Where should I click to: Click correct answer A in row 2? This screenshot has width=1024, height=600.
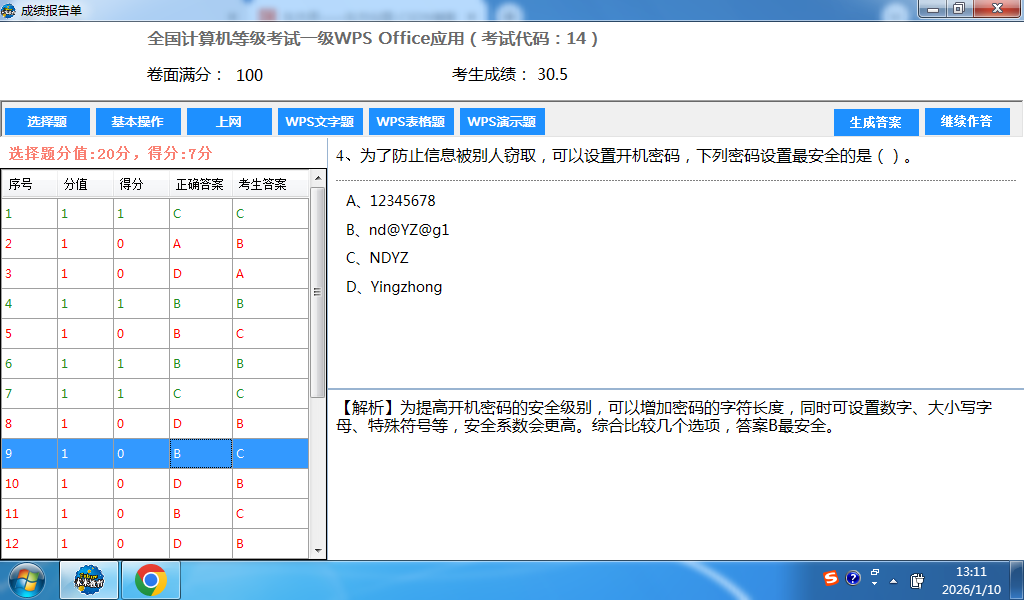(201, 244)
